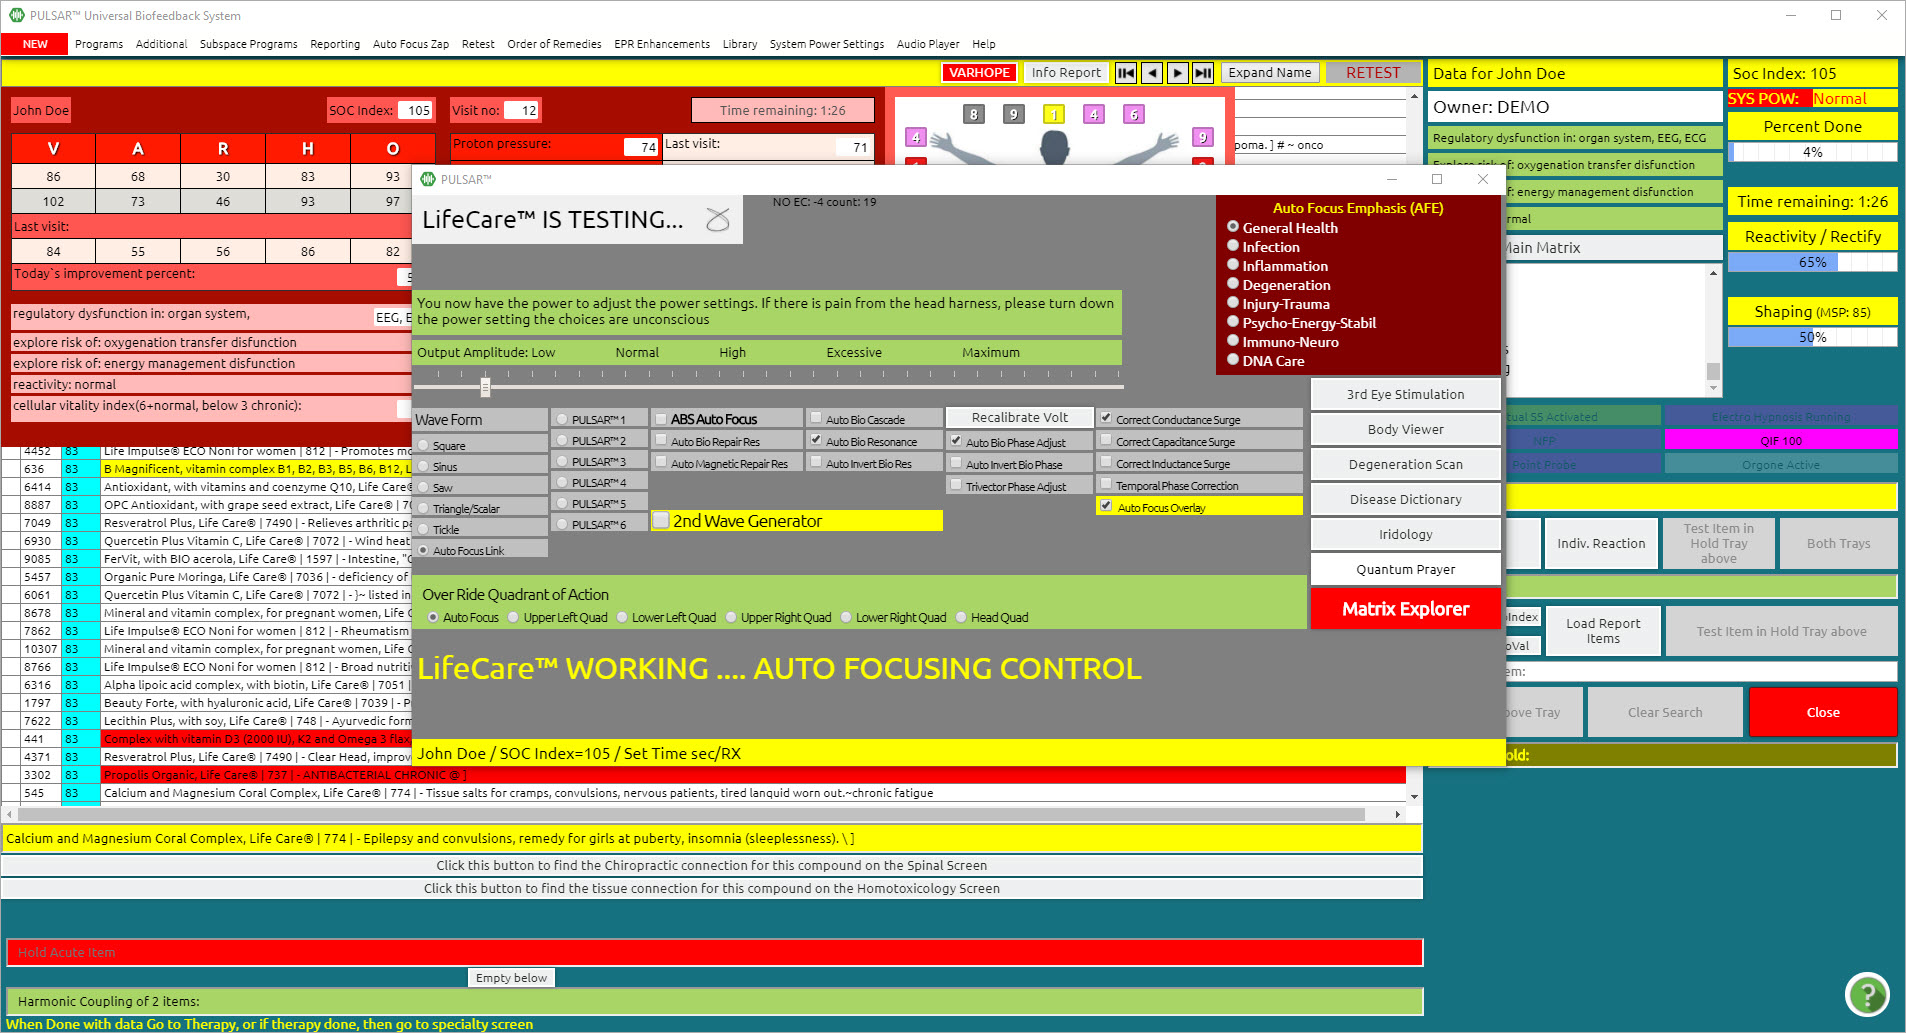Click the skip-to-first record arrow icon
This screenshot has width=1906, height=1033.
tap(1126, 73)
